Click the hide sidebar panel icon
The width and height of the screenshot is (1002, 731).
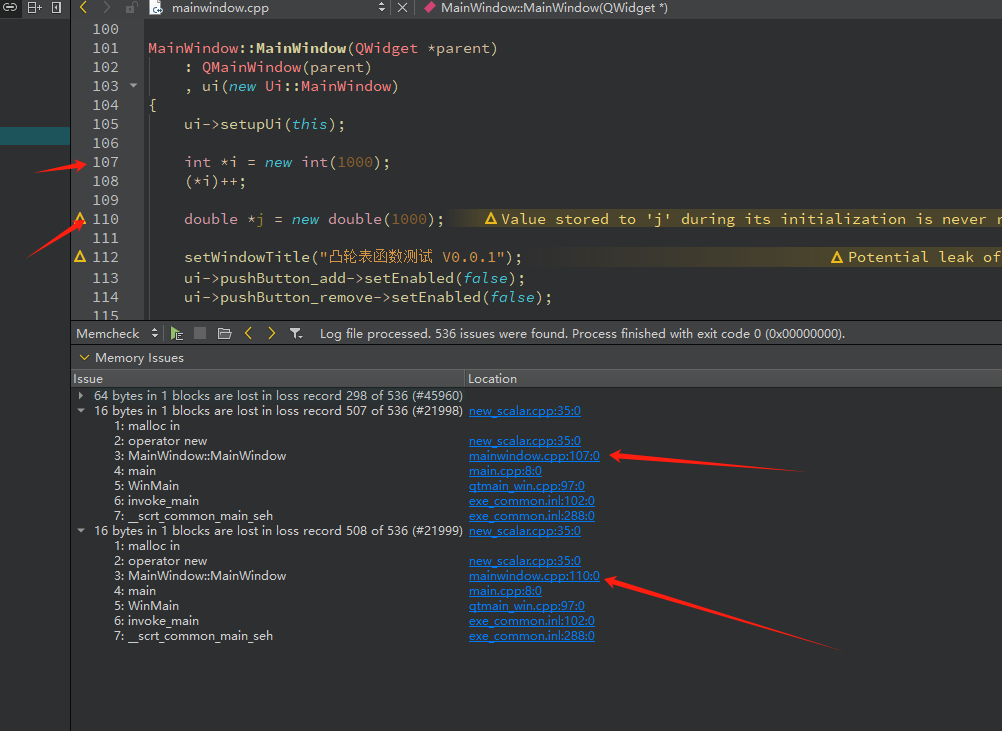(56, 8)
